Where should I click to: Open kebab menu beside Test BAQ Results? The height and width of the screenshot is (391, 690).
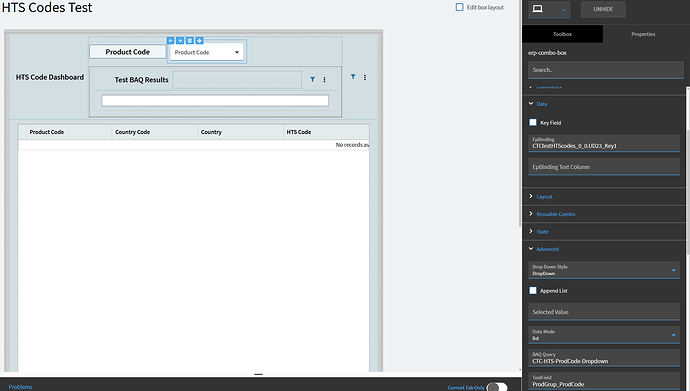(x=324, y=80)
